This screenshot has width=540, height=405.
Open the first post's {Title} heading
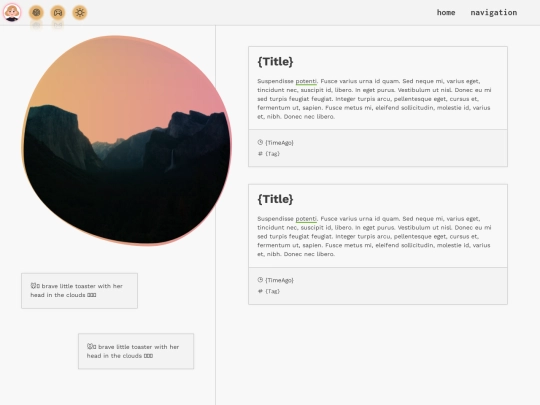click(275, 62)
